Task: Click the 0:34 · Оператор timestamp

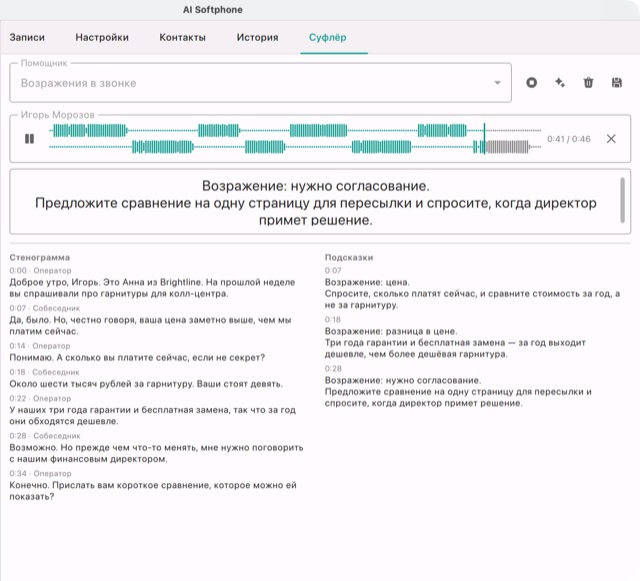Action: pyautogui.click(x=40, y=473)
